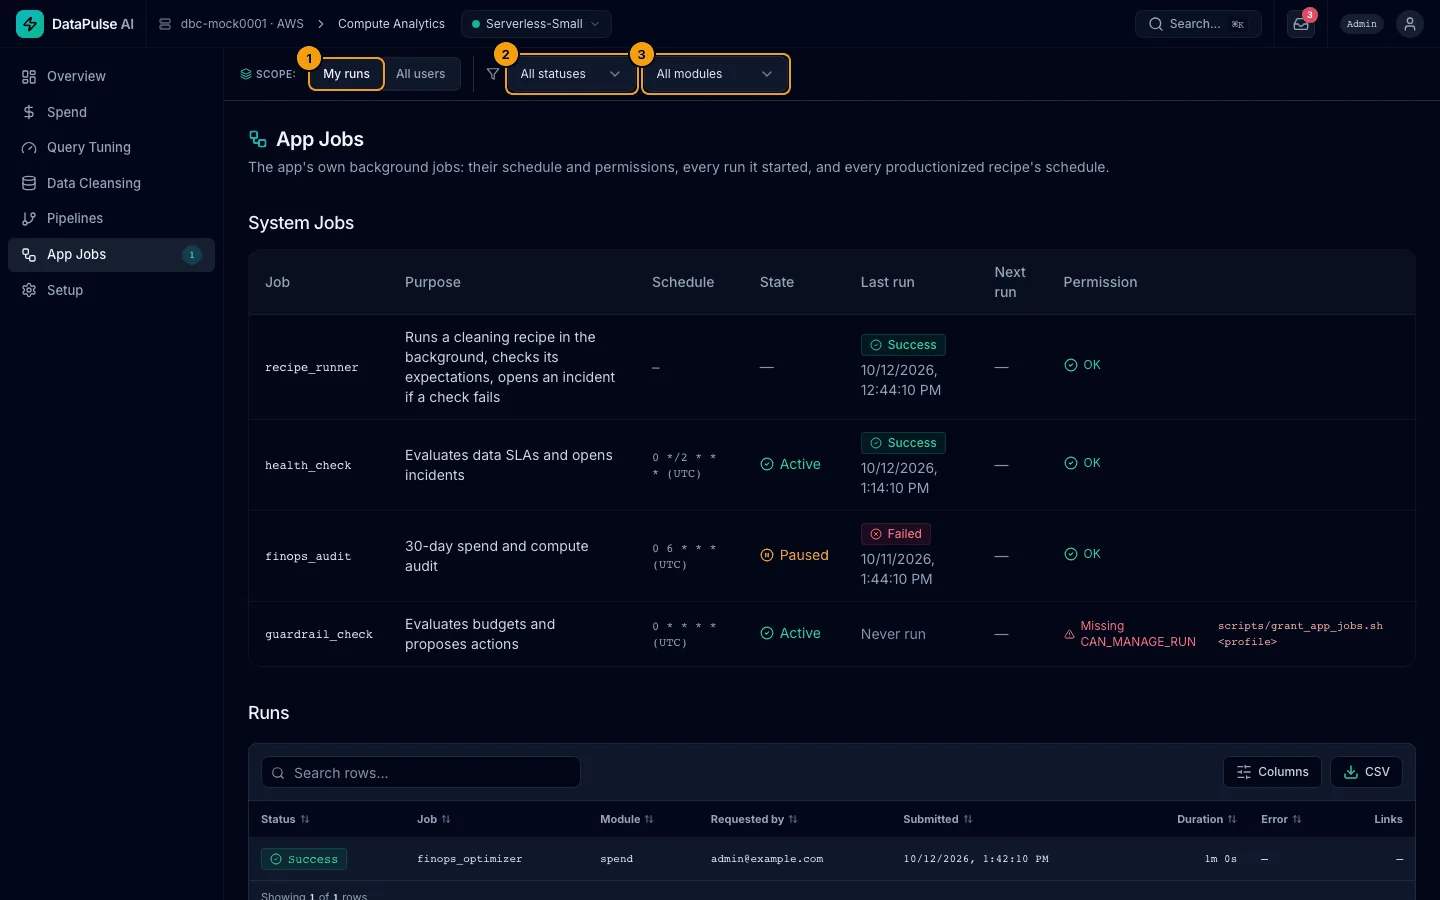Viewport: 1440px width, 900px height.
Task: Click the filter funnel icon
Action: coord(493,74)
